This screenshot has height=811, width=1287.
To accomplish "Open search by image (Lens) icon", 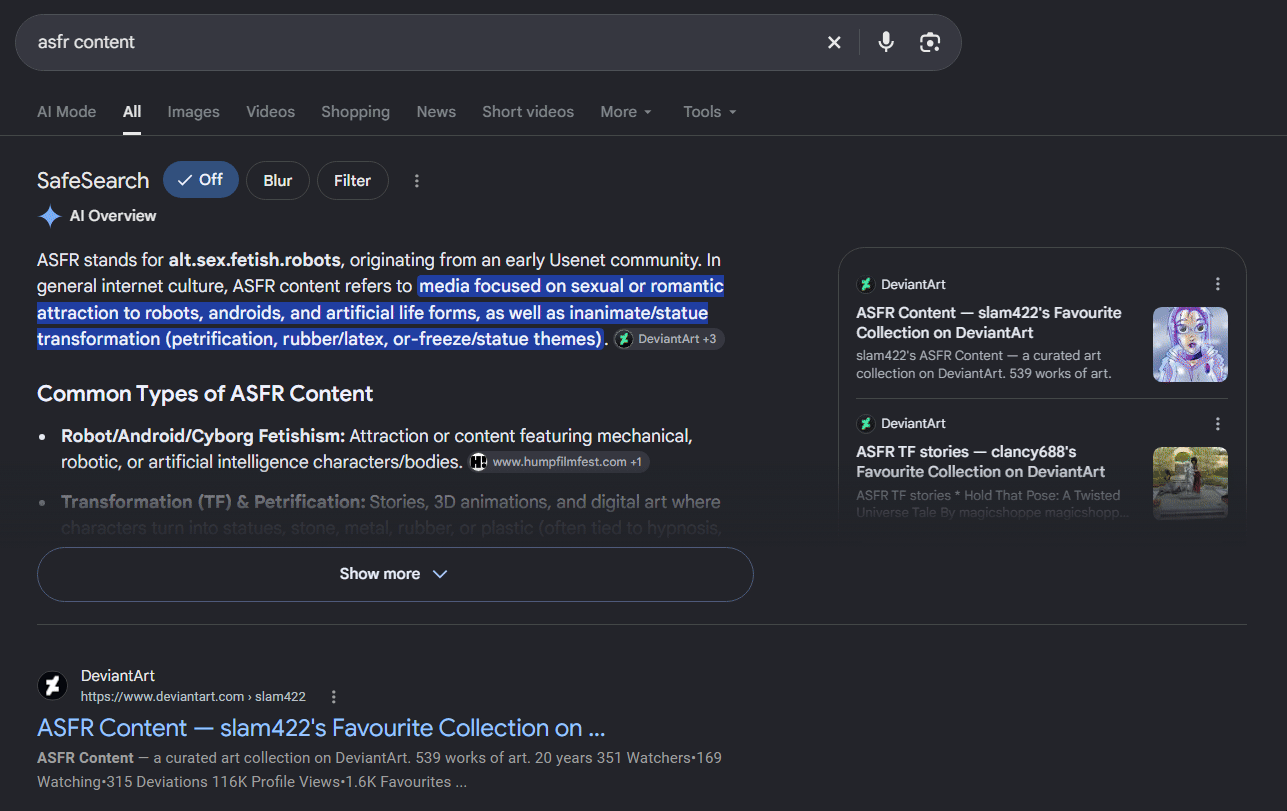I will tap(930, 42).
